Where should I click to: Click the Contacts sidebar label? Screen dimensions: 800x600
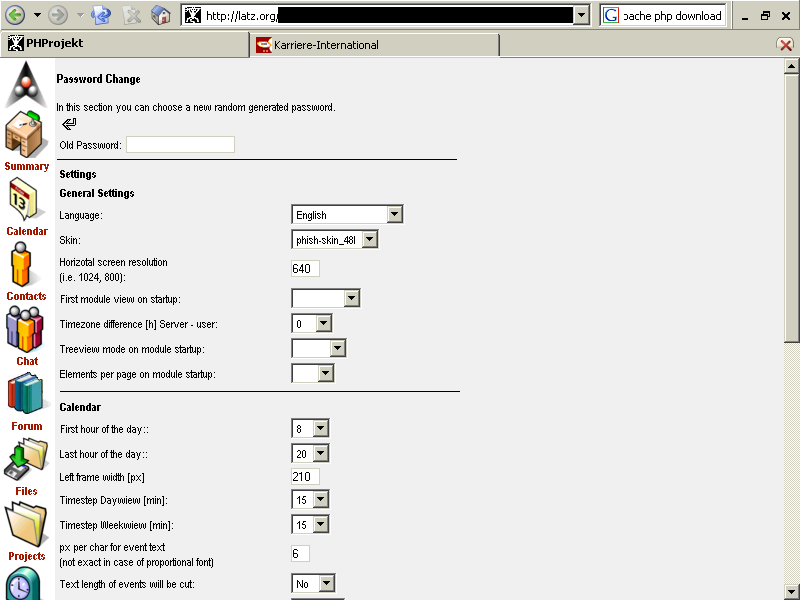[x=27, y=296]
